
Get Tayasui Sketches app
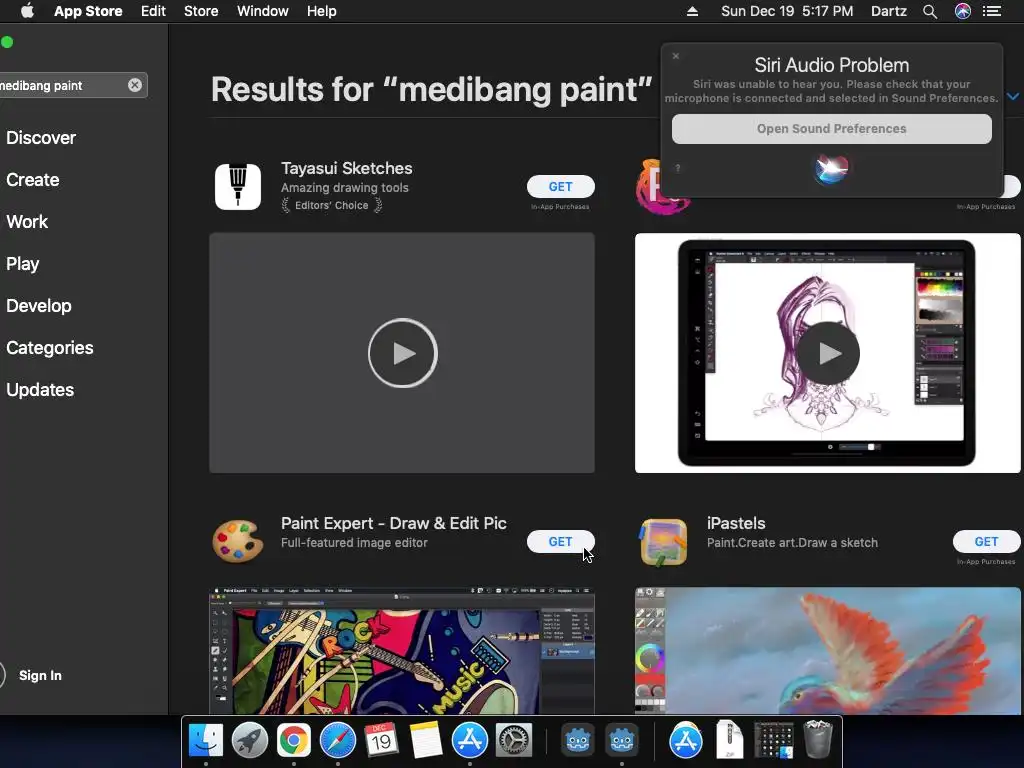tap(560, 187)
